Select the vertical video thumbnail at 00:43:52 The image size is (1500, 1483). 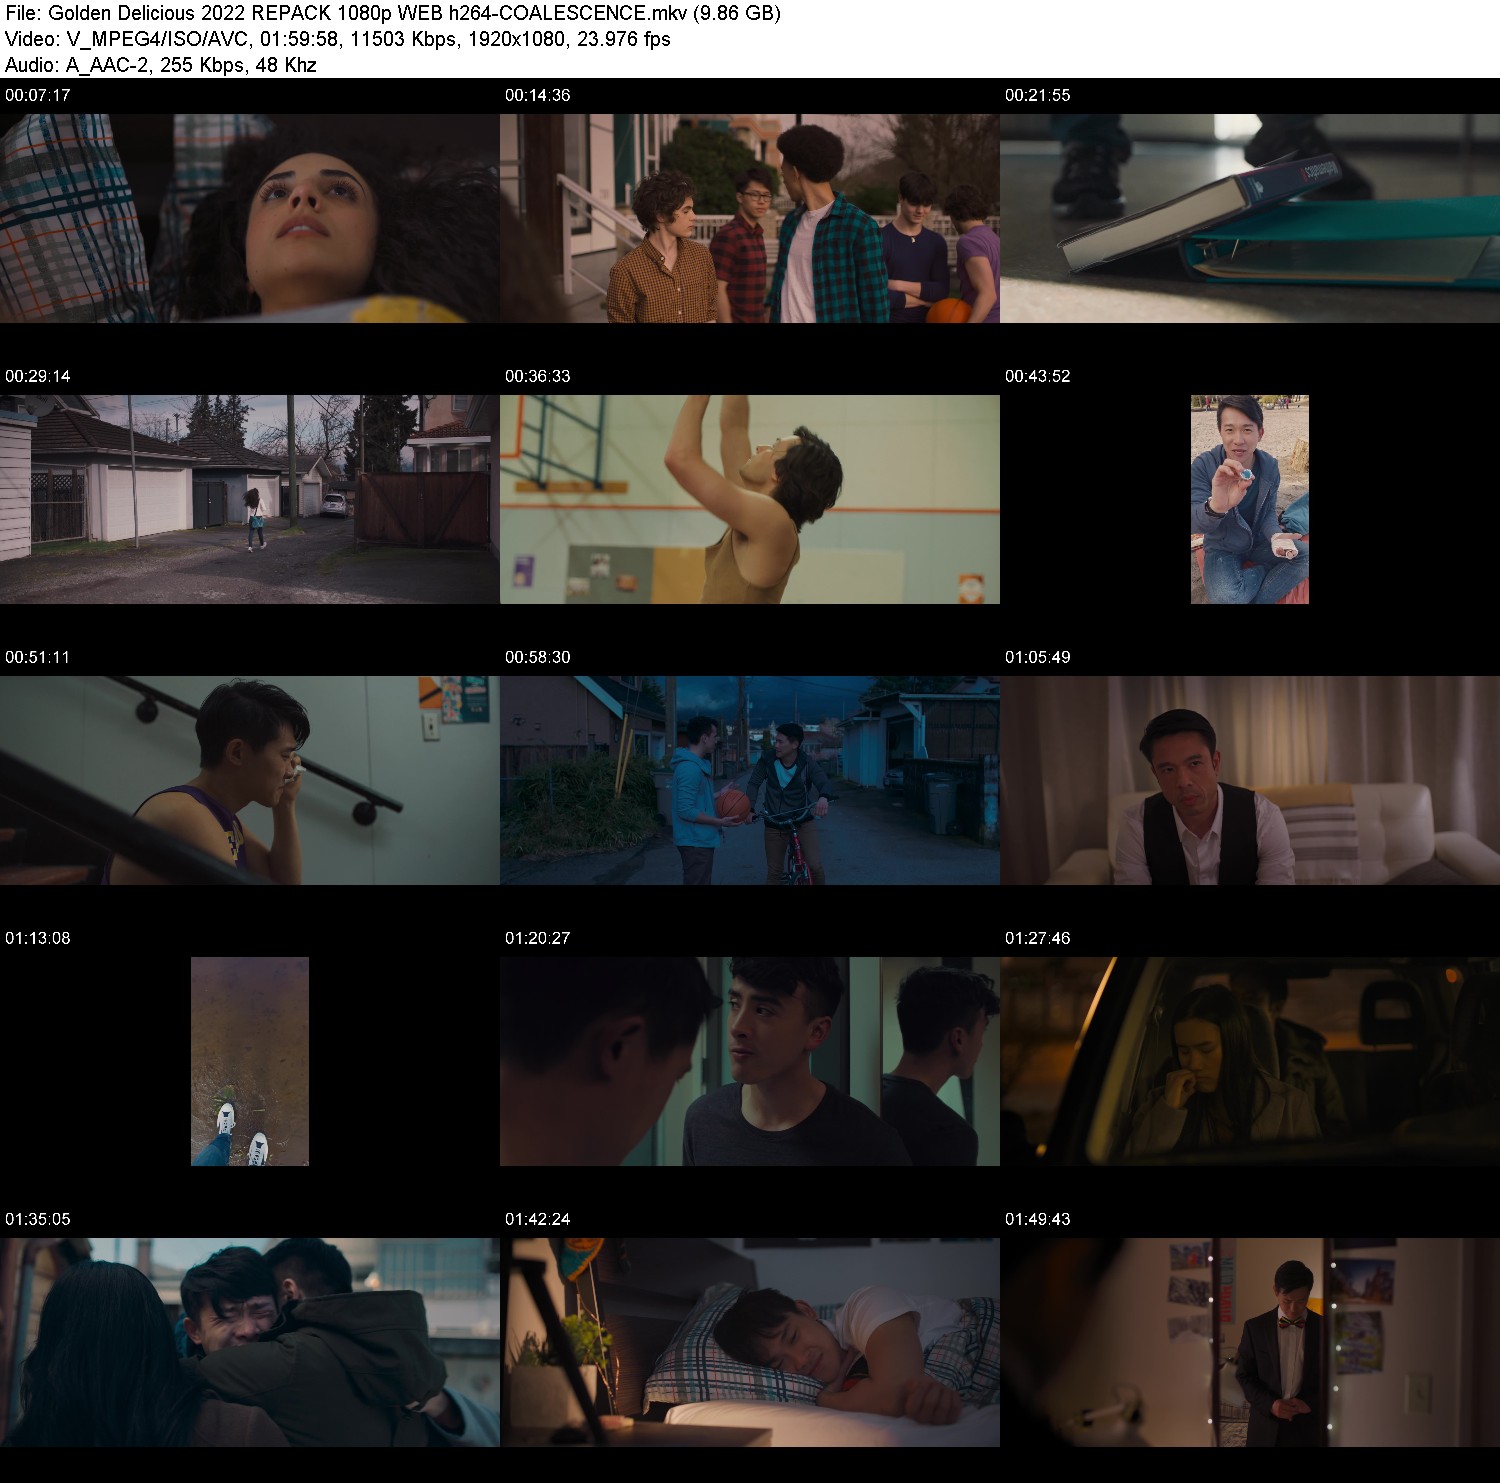click(x=1250, y=499)
